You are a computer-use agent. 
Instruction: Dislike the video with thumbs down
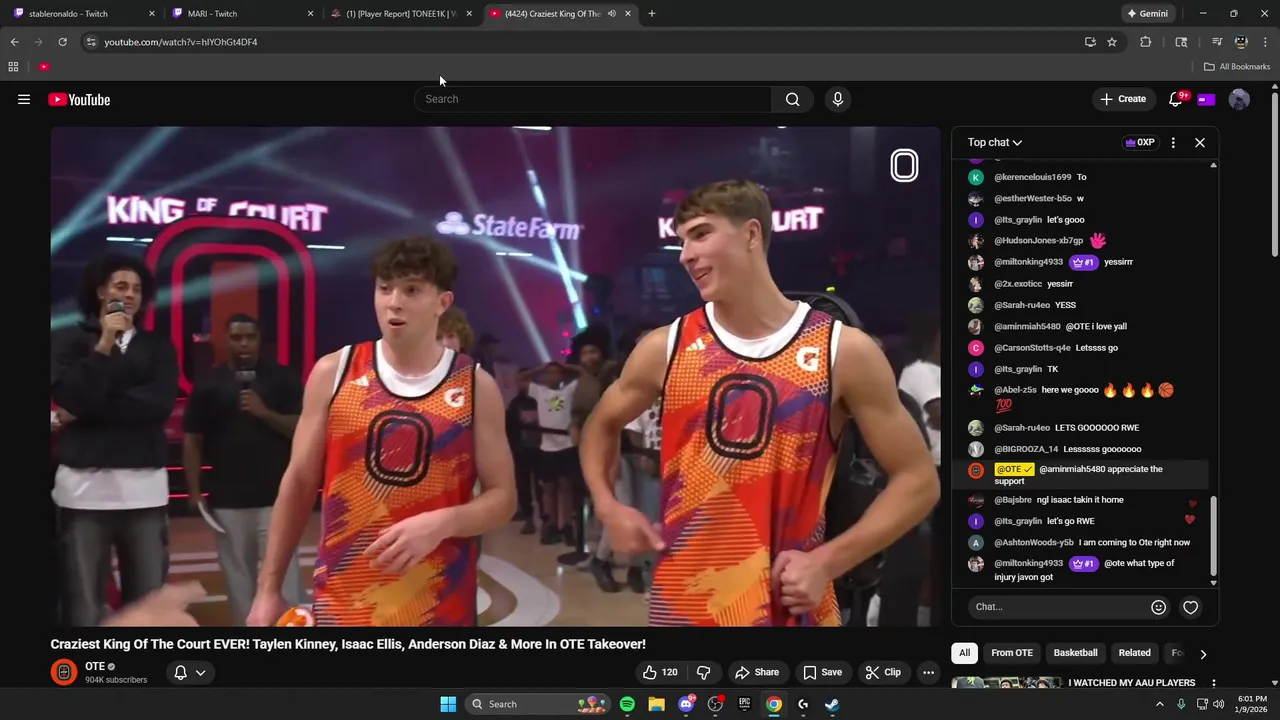click(703, 672)
